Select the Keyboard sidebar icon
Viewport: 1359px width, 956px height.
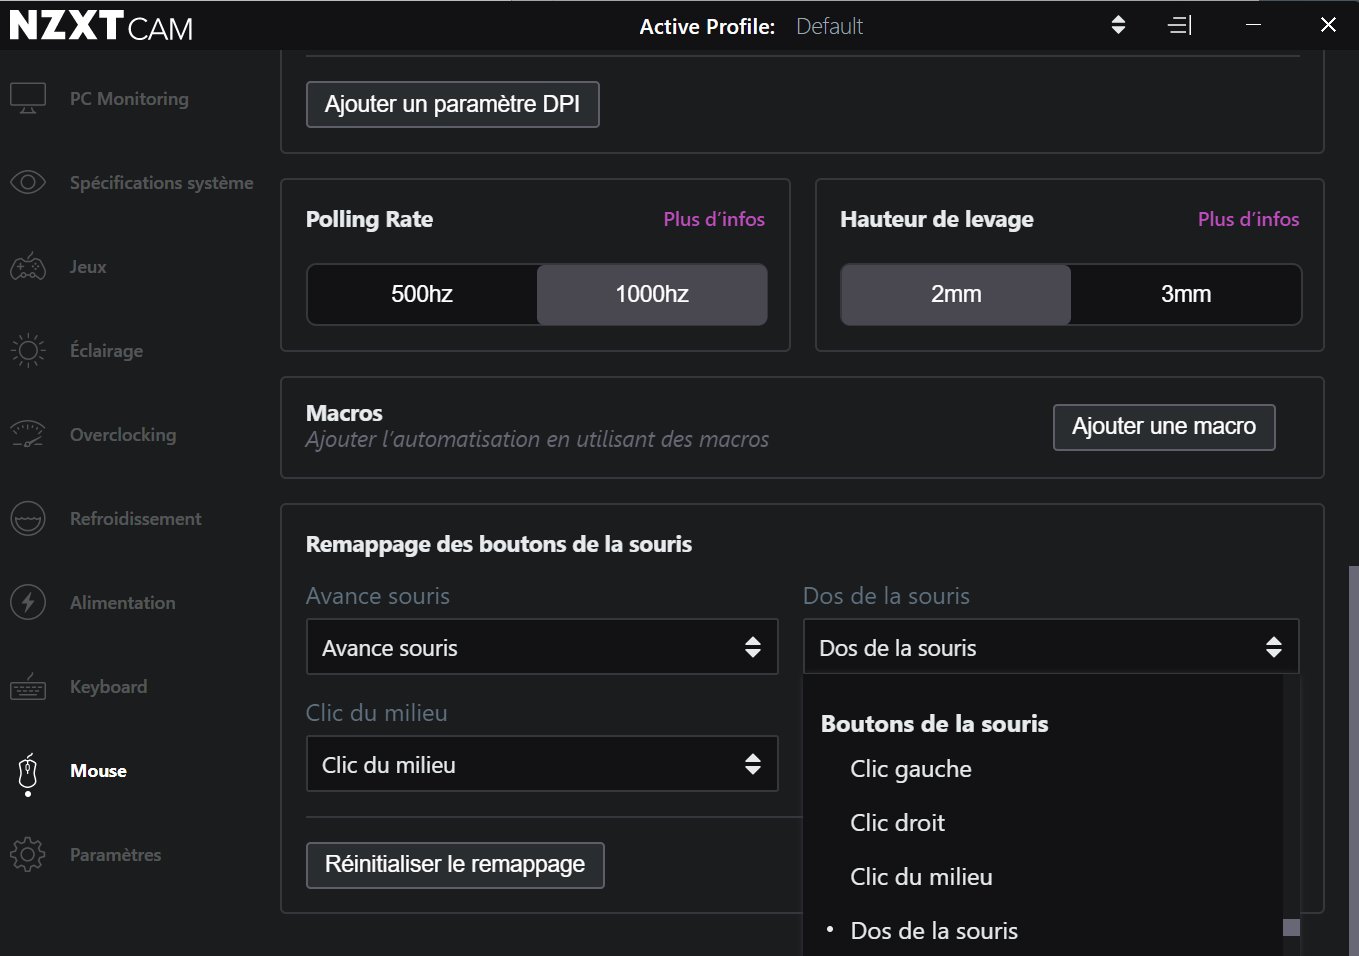28,686
